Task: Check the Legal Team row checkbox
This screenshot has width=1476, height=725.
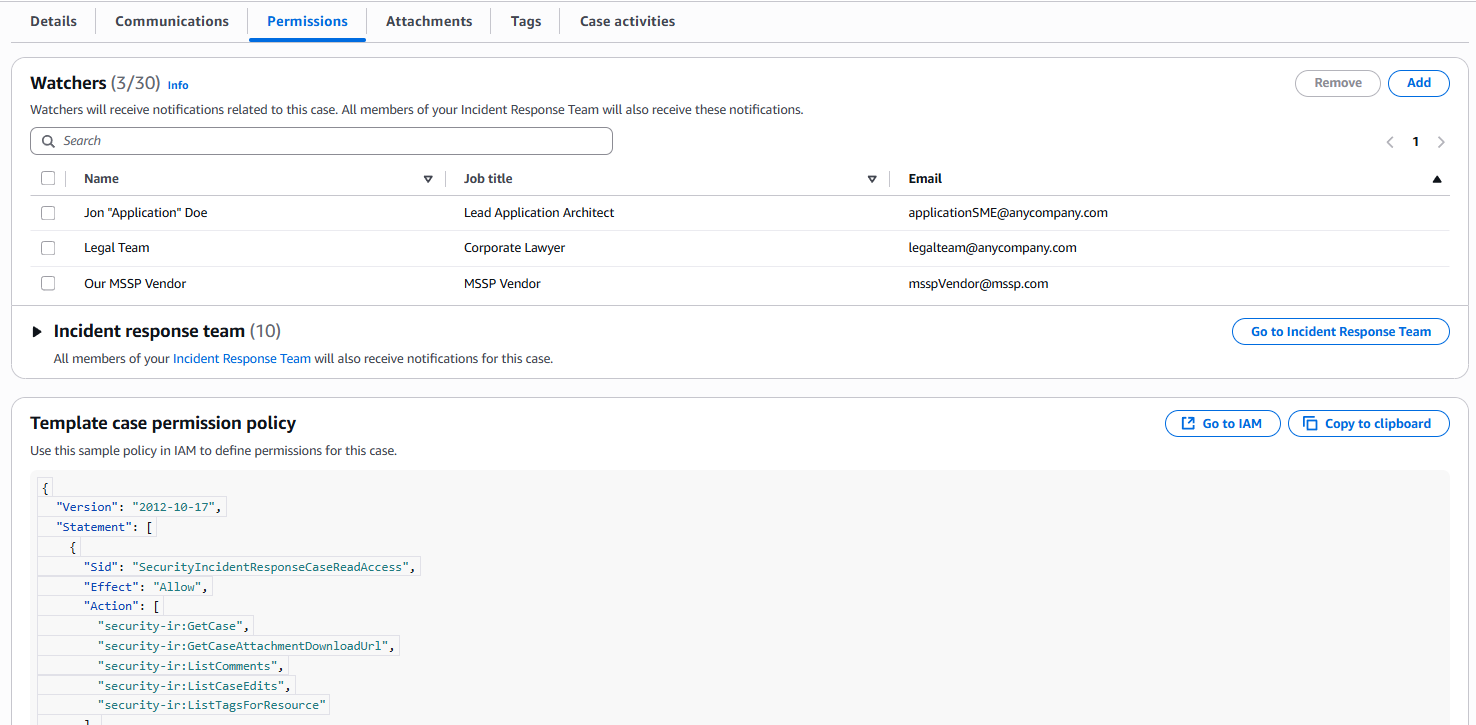Action: click(48, 248)
